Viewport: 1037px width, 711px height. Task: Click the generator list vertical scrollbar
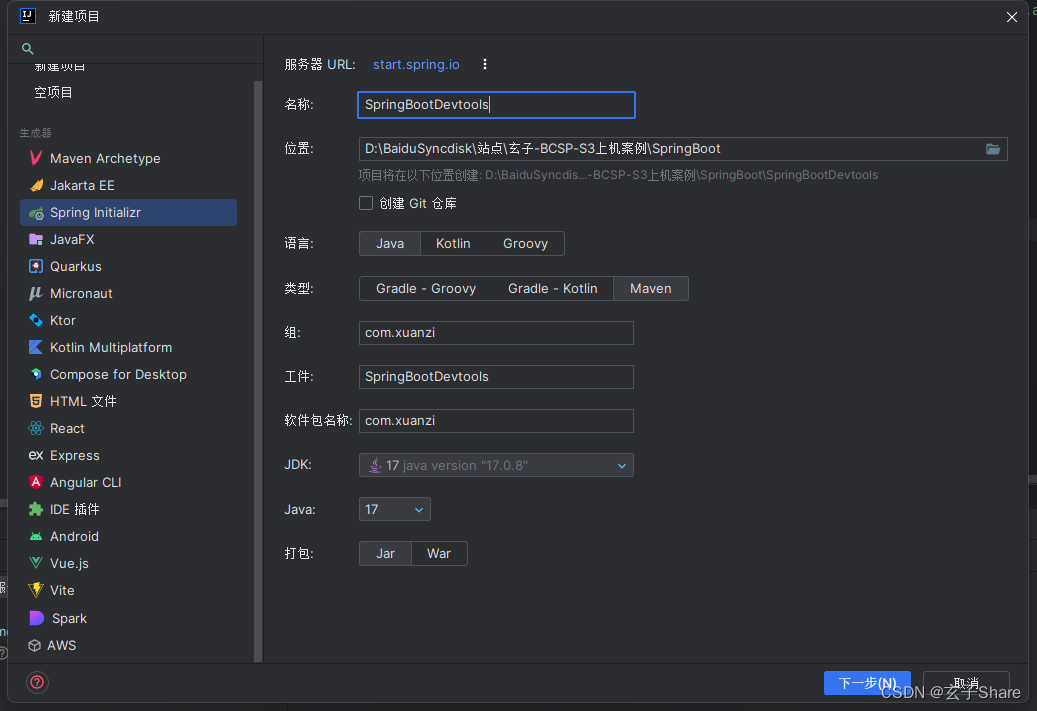pos(258,370)
